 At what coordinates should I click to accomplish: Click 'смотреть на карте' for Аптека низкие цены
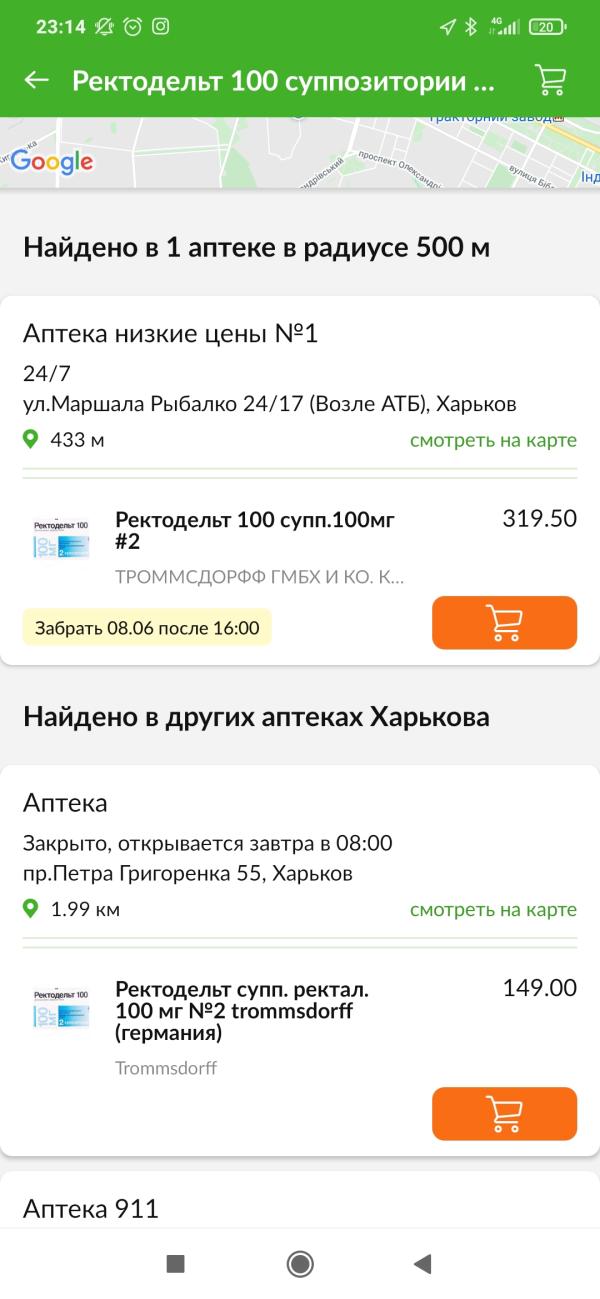493,440
